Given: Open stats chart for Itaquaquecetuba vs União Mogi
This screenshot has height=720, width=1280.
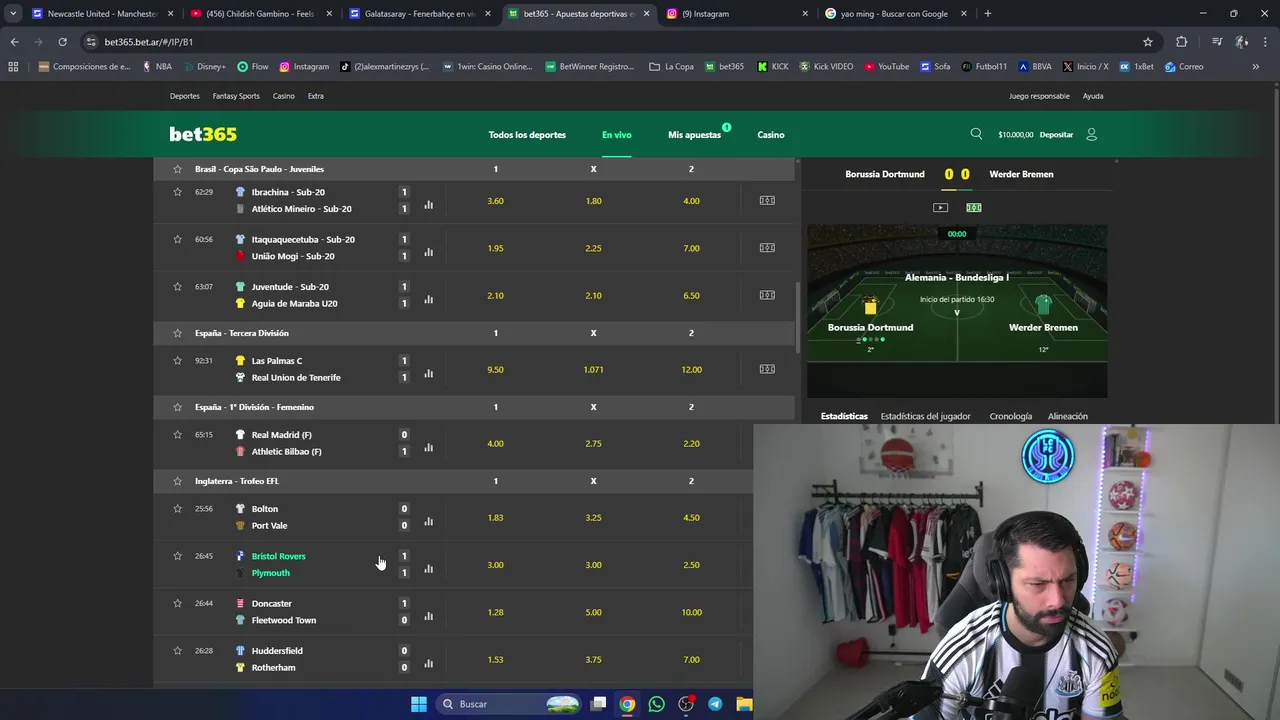Looking at the screenshot, I should [x=428, y=252].
